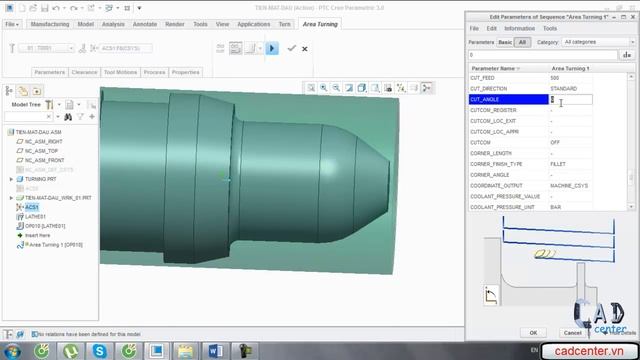Click the Zoom In magnifier icon

click(324, 88)
